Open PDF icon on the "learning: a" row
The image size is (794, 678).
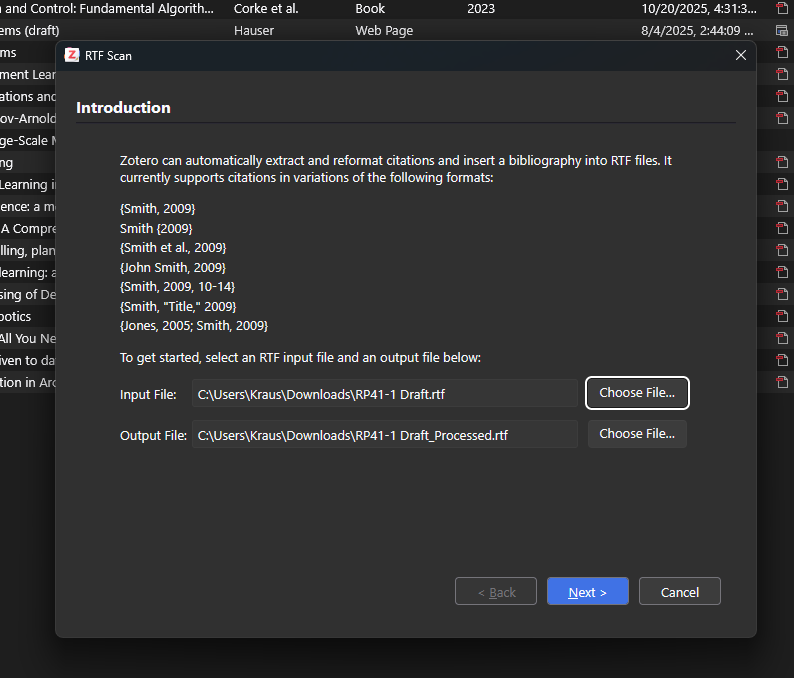782,272
